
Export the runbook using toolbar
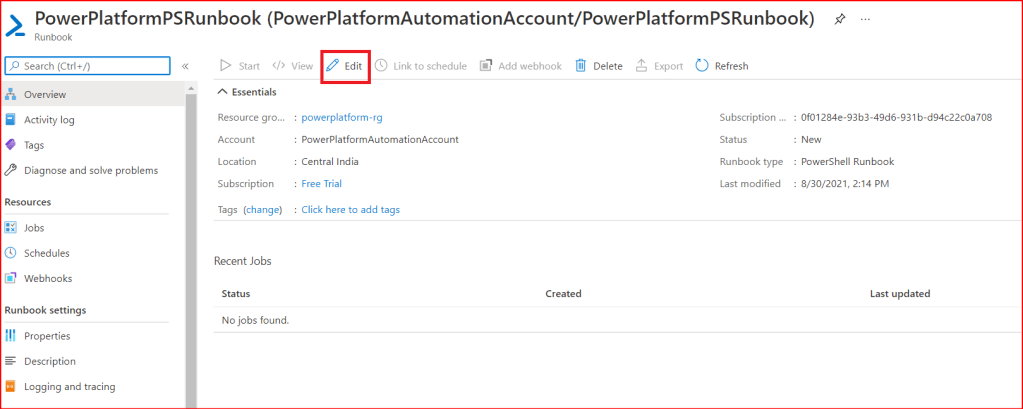point(659,66)
